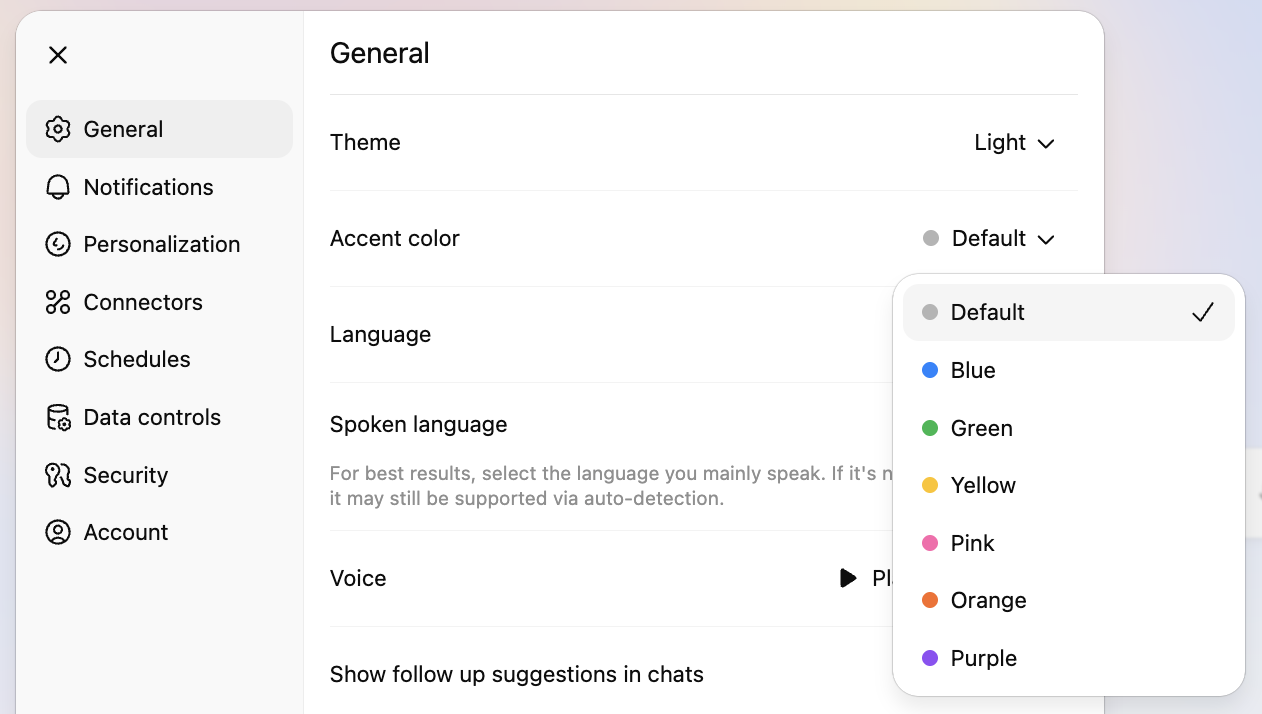Choose Default accent color option

coord(1068,312)
